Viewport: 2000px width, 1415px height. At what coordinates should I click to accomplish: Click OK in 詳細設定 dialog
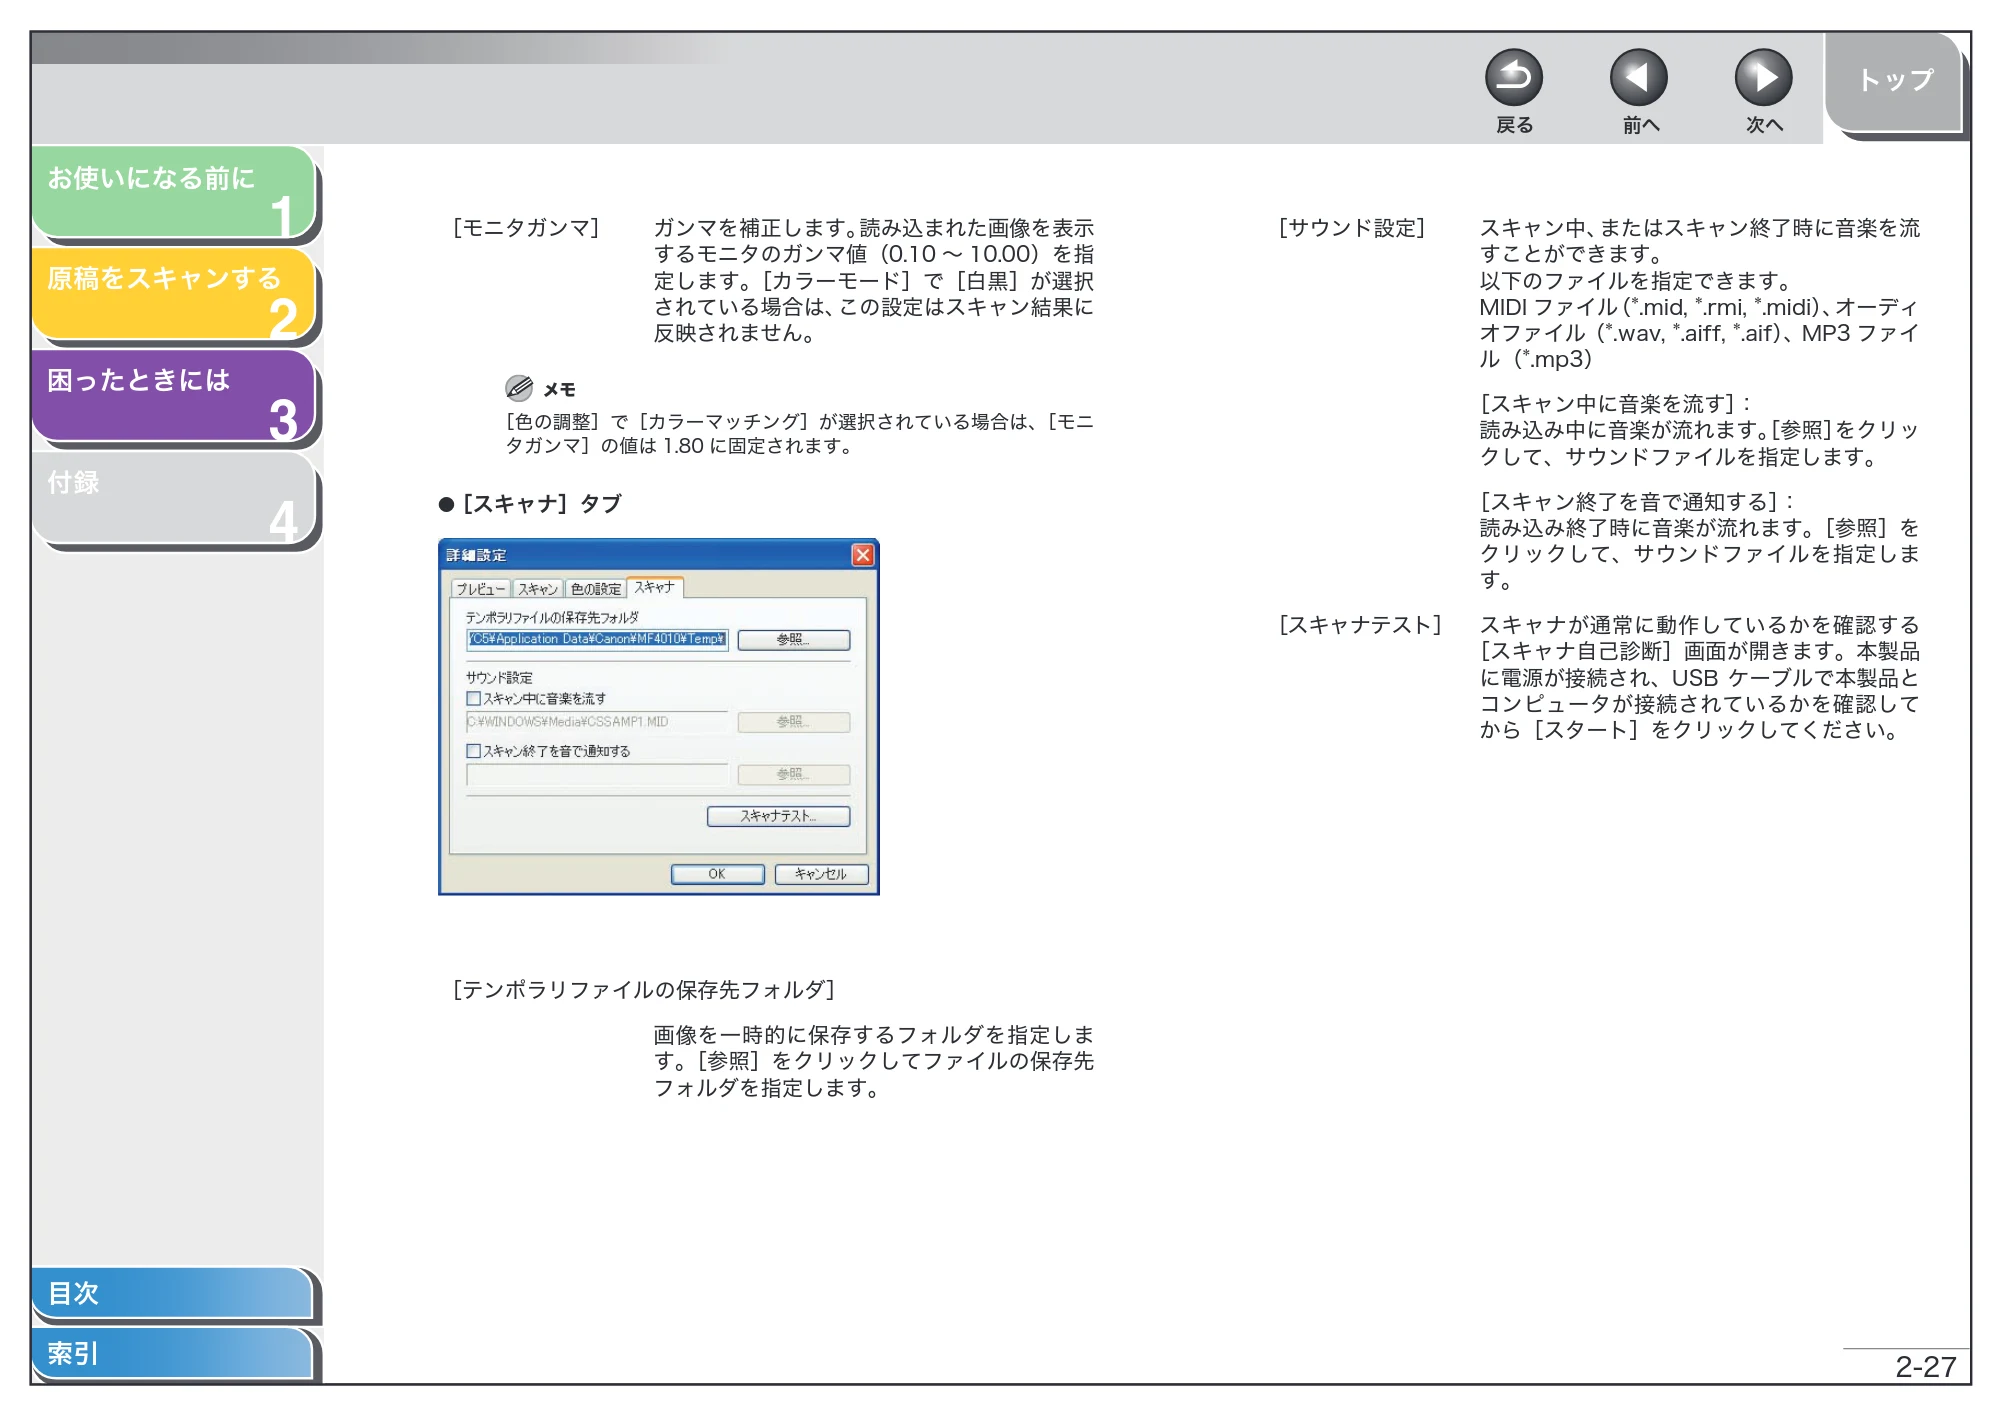tap(717, 874)
